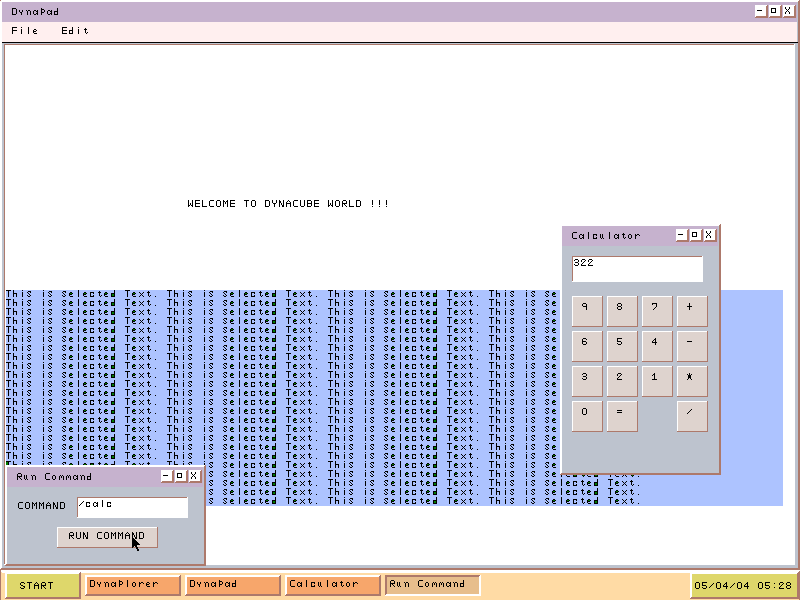This screenshot has height=600, width=800.
Task: Click the START button on the taskbar
Action: (x=43, y=585)
